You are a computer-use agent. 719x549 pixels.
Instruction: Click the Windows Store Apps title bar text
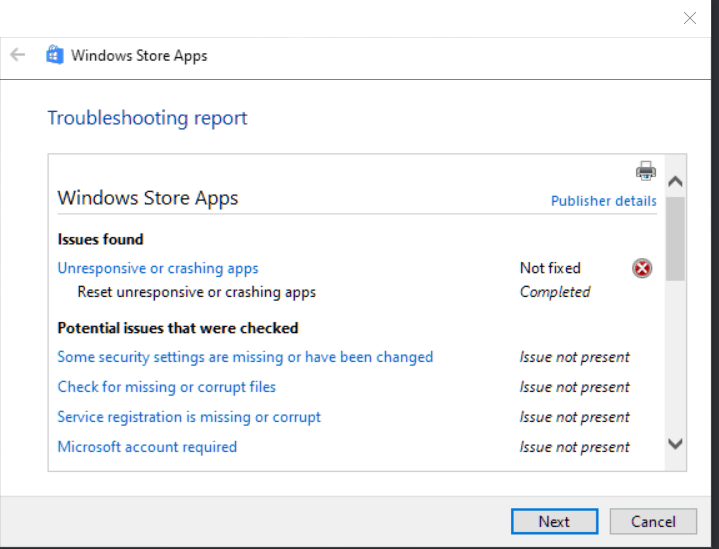coord(139,55)
